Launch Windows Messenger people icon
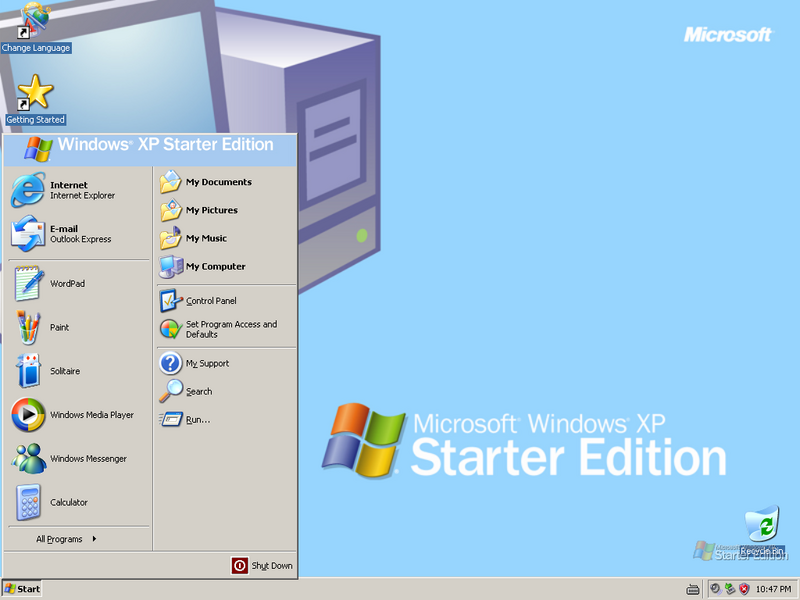The width and height of the screenshot is (800, 600). pyautogui.click(x=29, y=458)
